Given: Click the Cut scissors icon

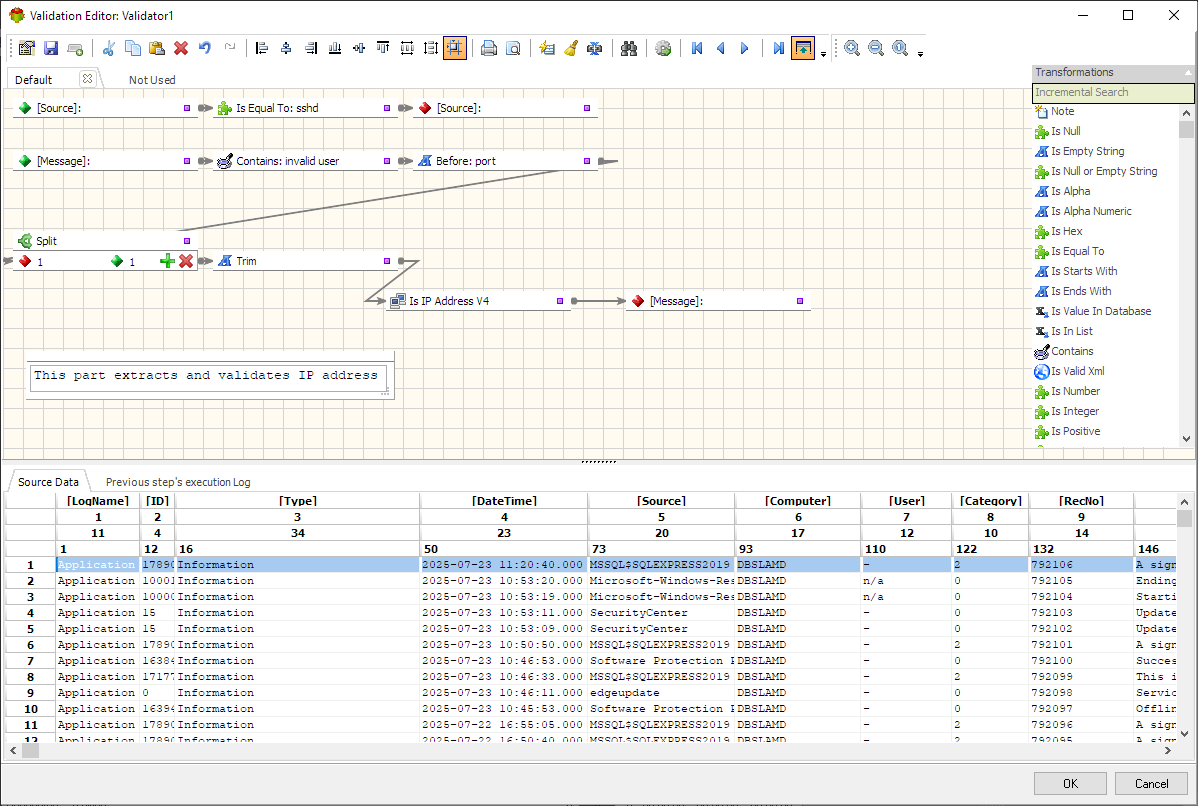Looking at the screenshot, I should tap(109, 48).
